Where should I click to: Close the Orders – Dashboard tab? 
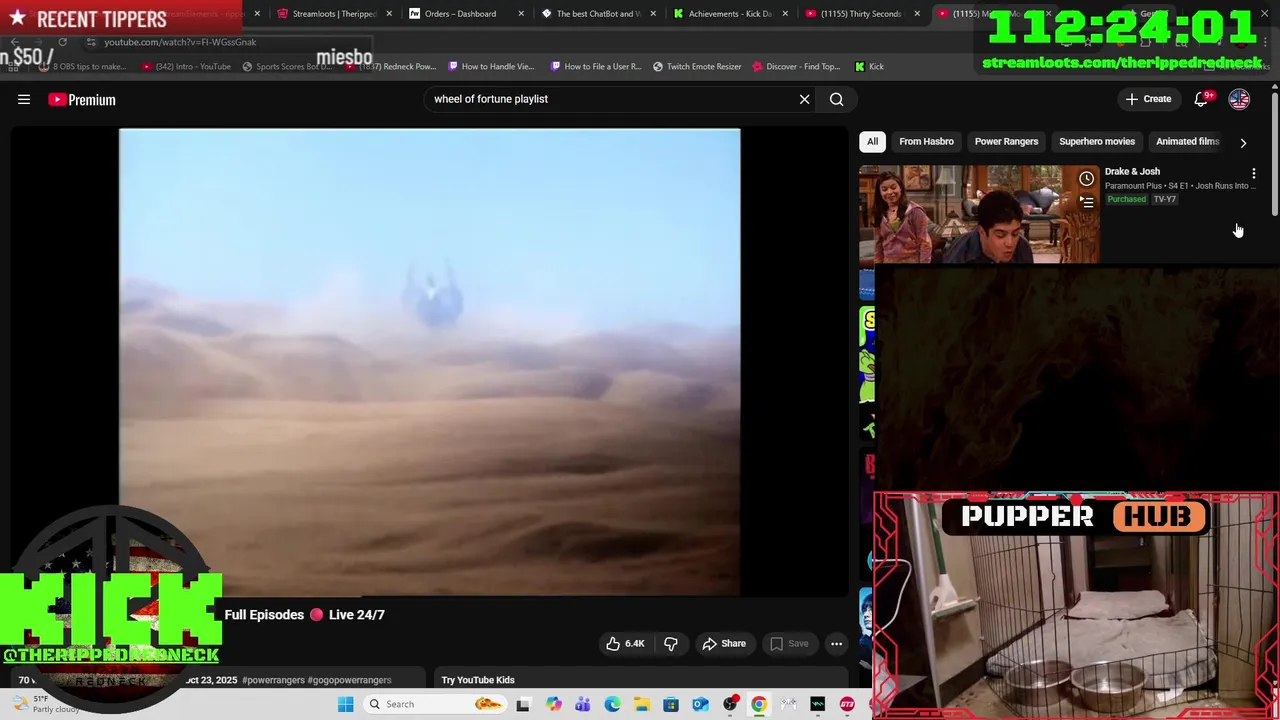tap(521, 14)
